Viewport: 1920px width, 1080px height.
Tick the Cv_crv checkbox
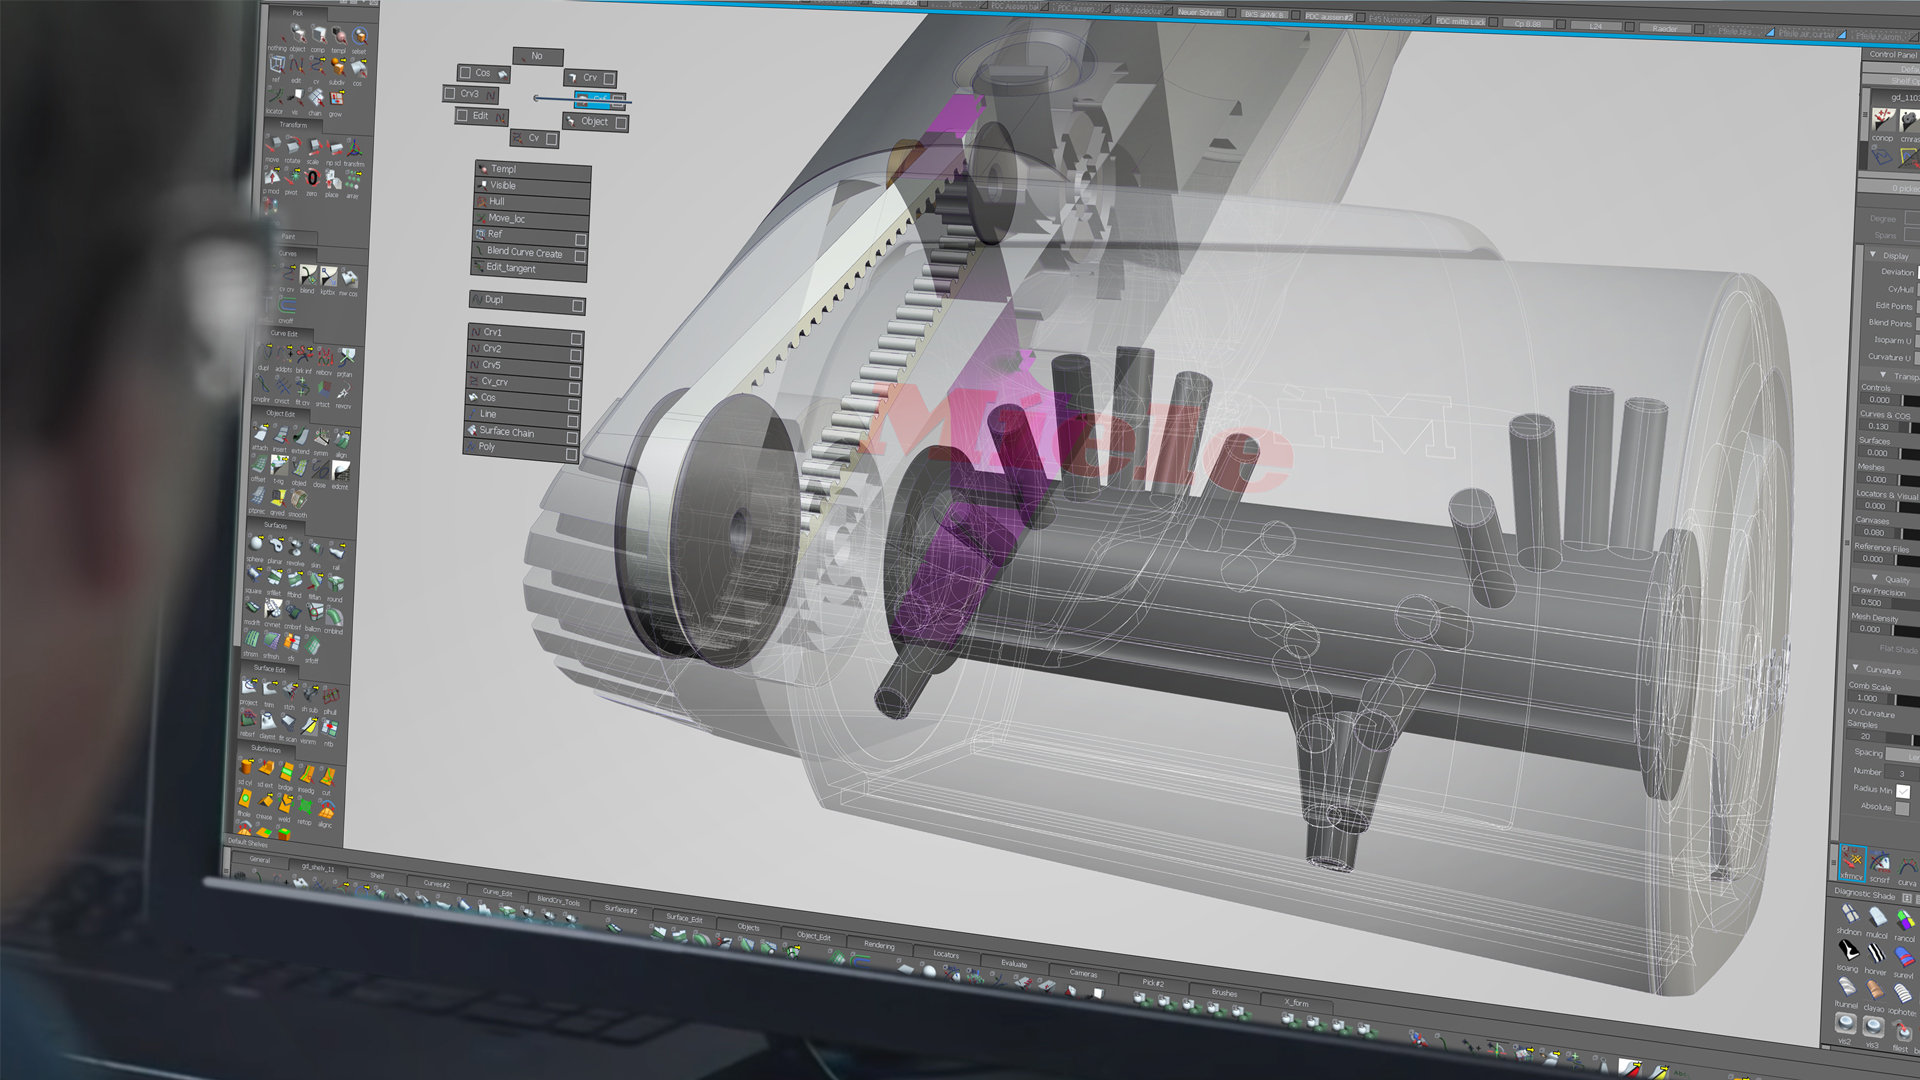click(x=575, y=388)
